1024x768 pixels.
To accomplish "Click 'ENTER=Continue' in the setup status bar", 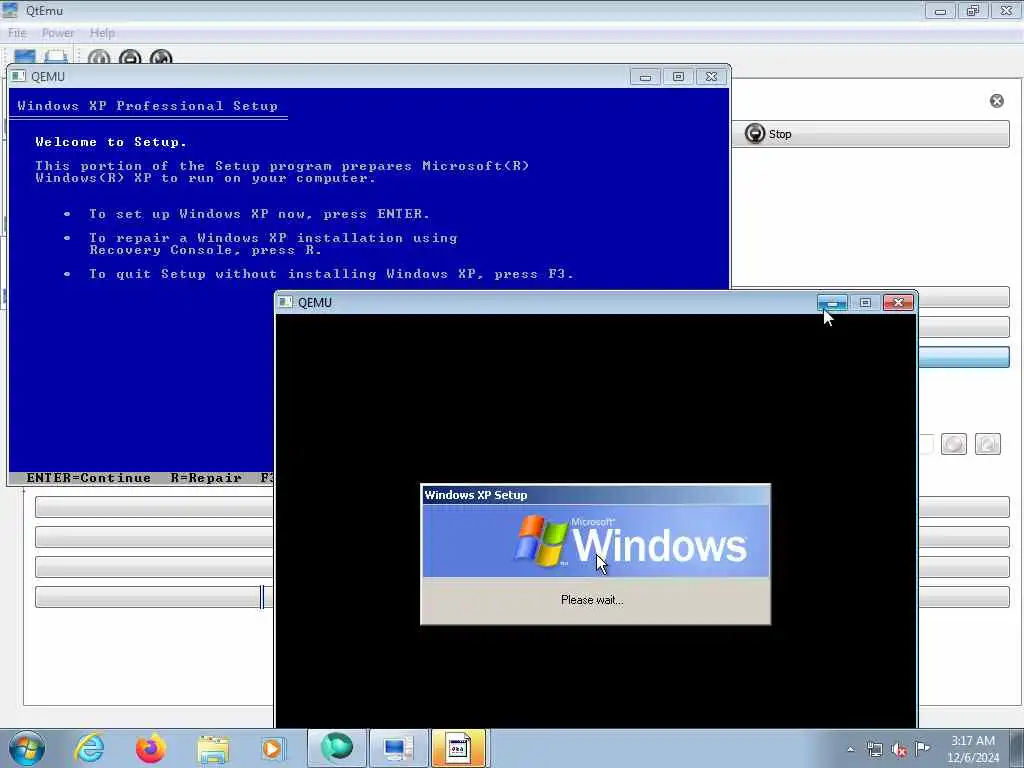I will coord(89,478).
